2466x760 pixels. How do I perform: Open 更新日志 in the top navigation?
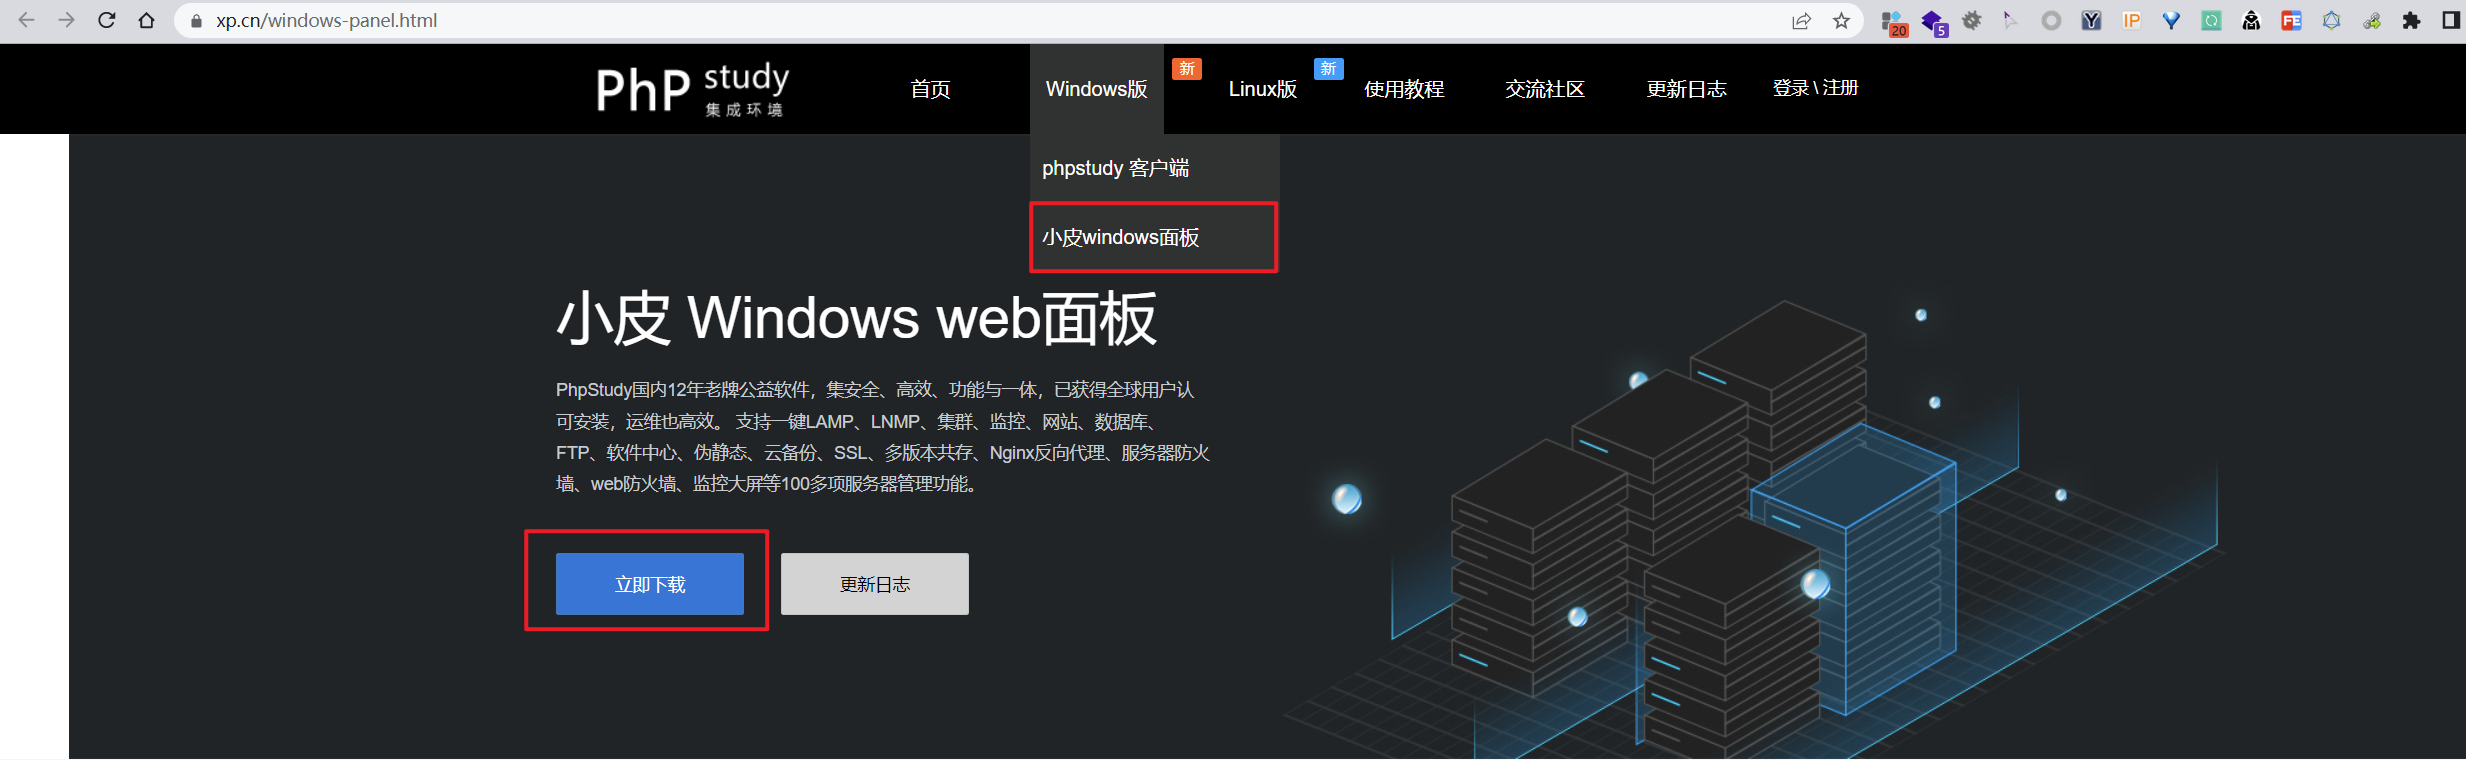(1686, 89)
